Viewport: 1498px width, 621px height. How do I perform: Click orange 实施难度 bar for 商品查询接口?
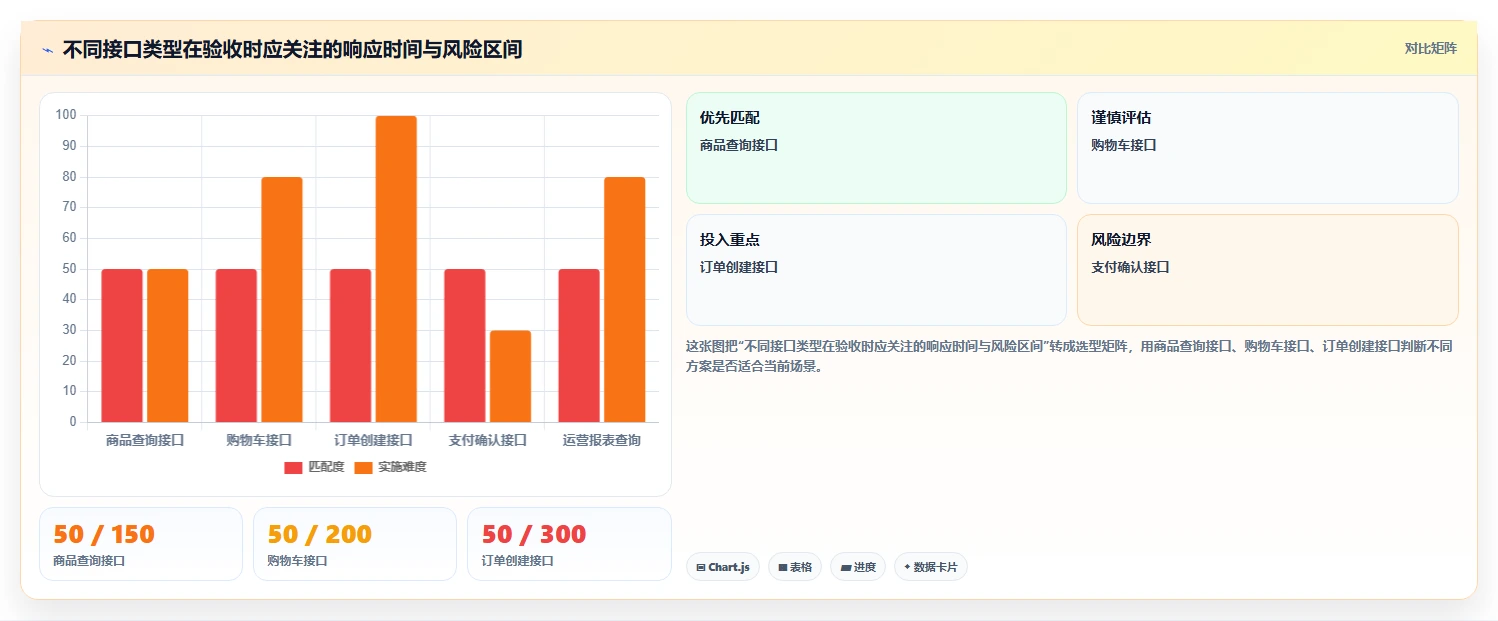click(167, 345)
